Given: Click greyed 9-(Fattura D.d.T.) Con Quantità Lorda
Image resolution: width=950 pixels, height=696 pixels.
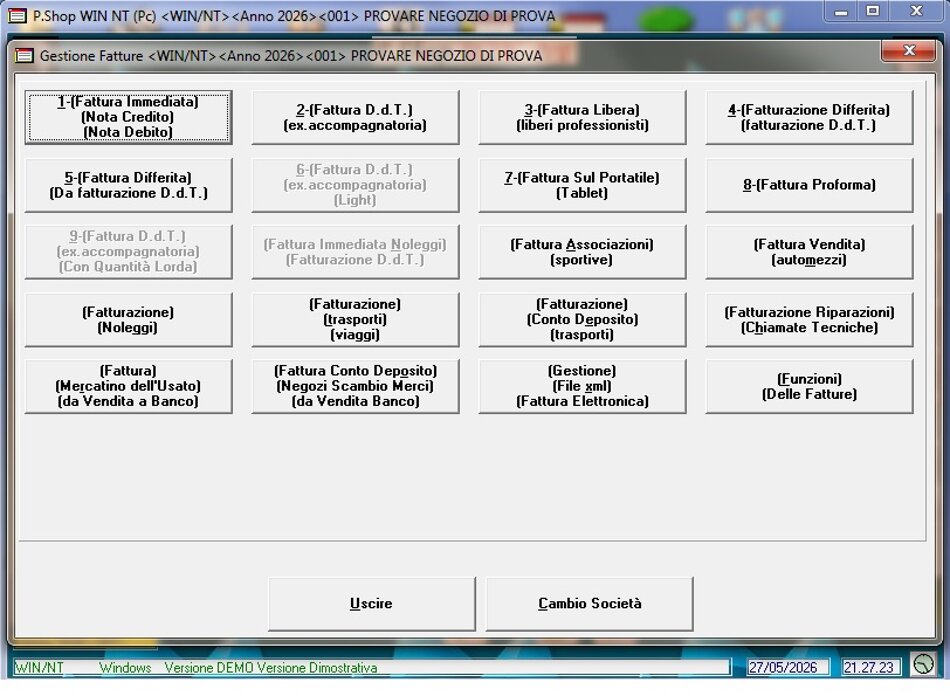Looking at the screenshot, I should pos(128,252).
